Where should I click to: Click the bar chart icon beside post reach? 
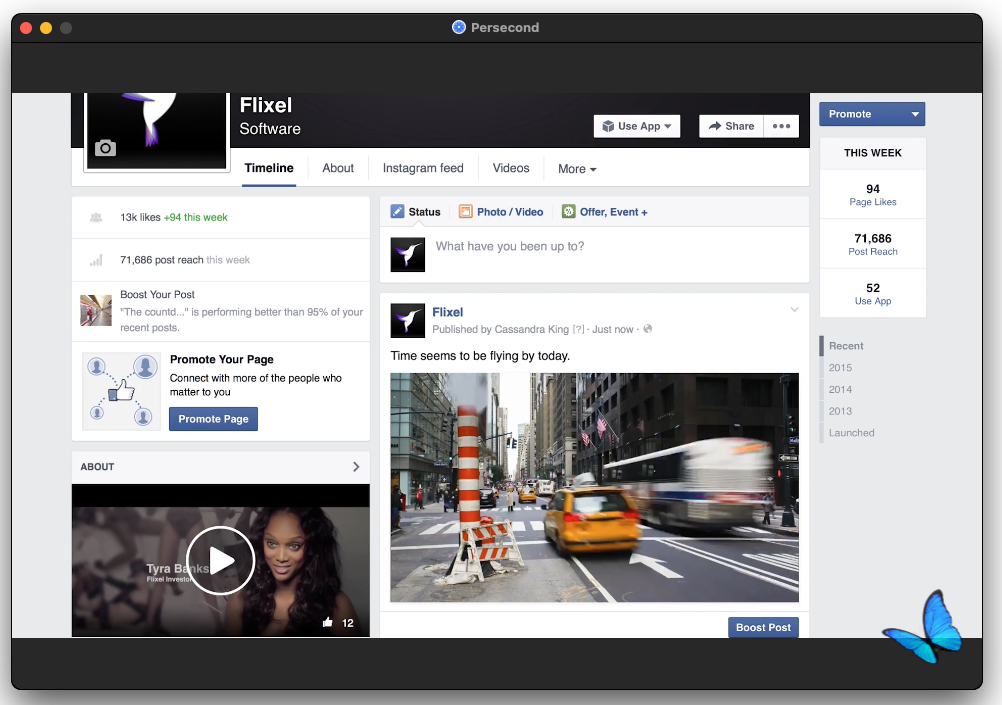pyautogui.click(x=96, y=260)
